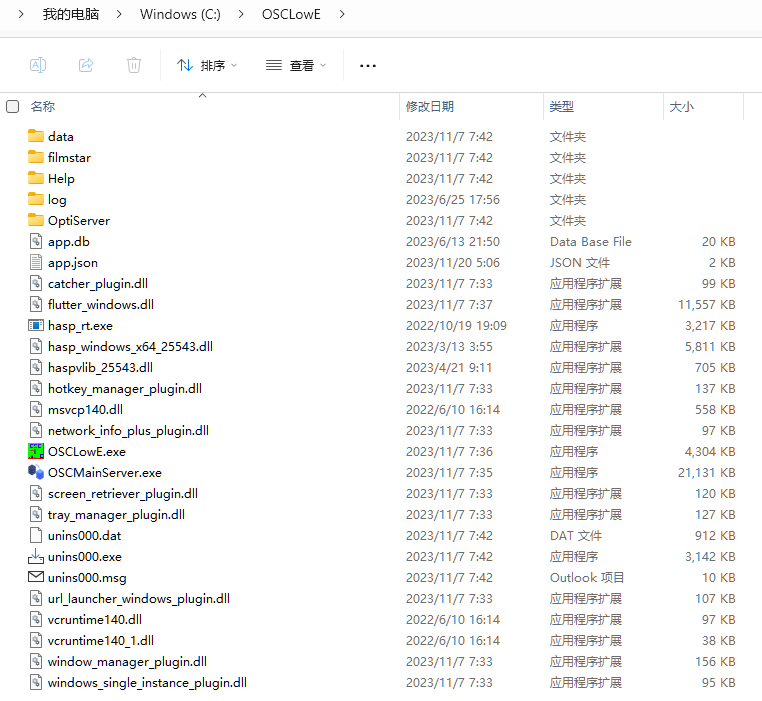Image resolution: width=762 pixels, height=701 pixels.
Task: Click the Rename toolbar icon
Action: pyautogui.click(x=38, y=65)
